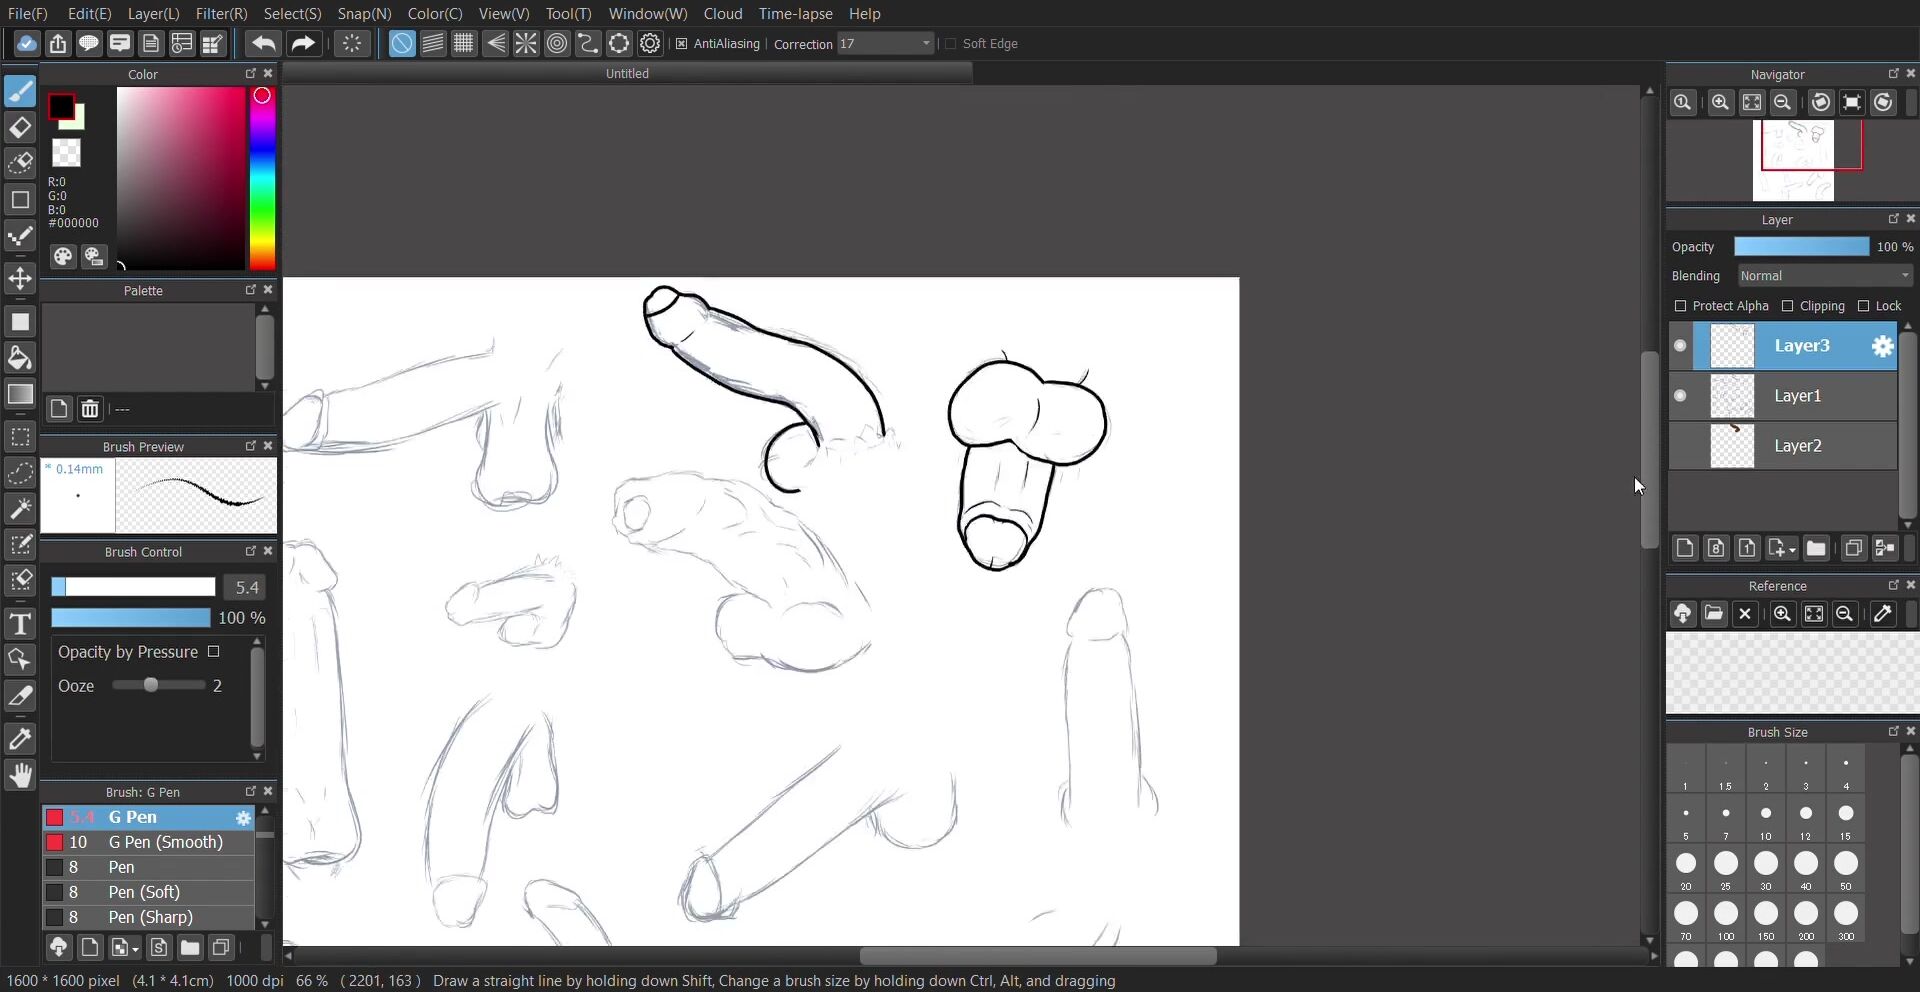Select the Hand pan tool
Image resolution: width=1920 pixels, height=992 pixels.
(20, 776)
